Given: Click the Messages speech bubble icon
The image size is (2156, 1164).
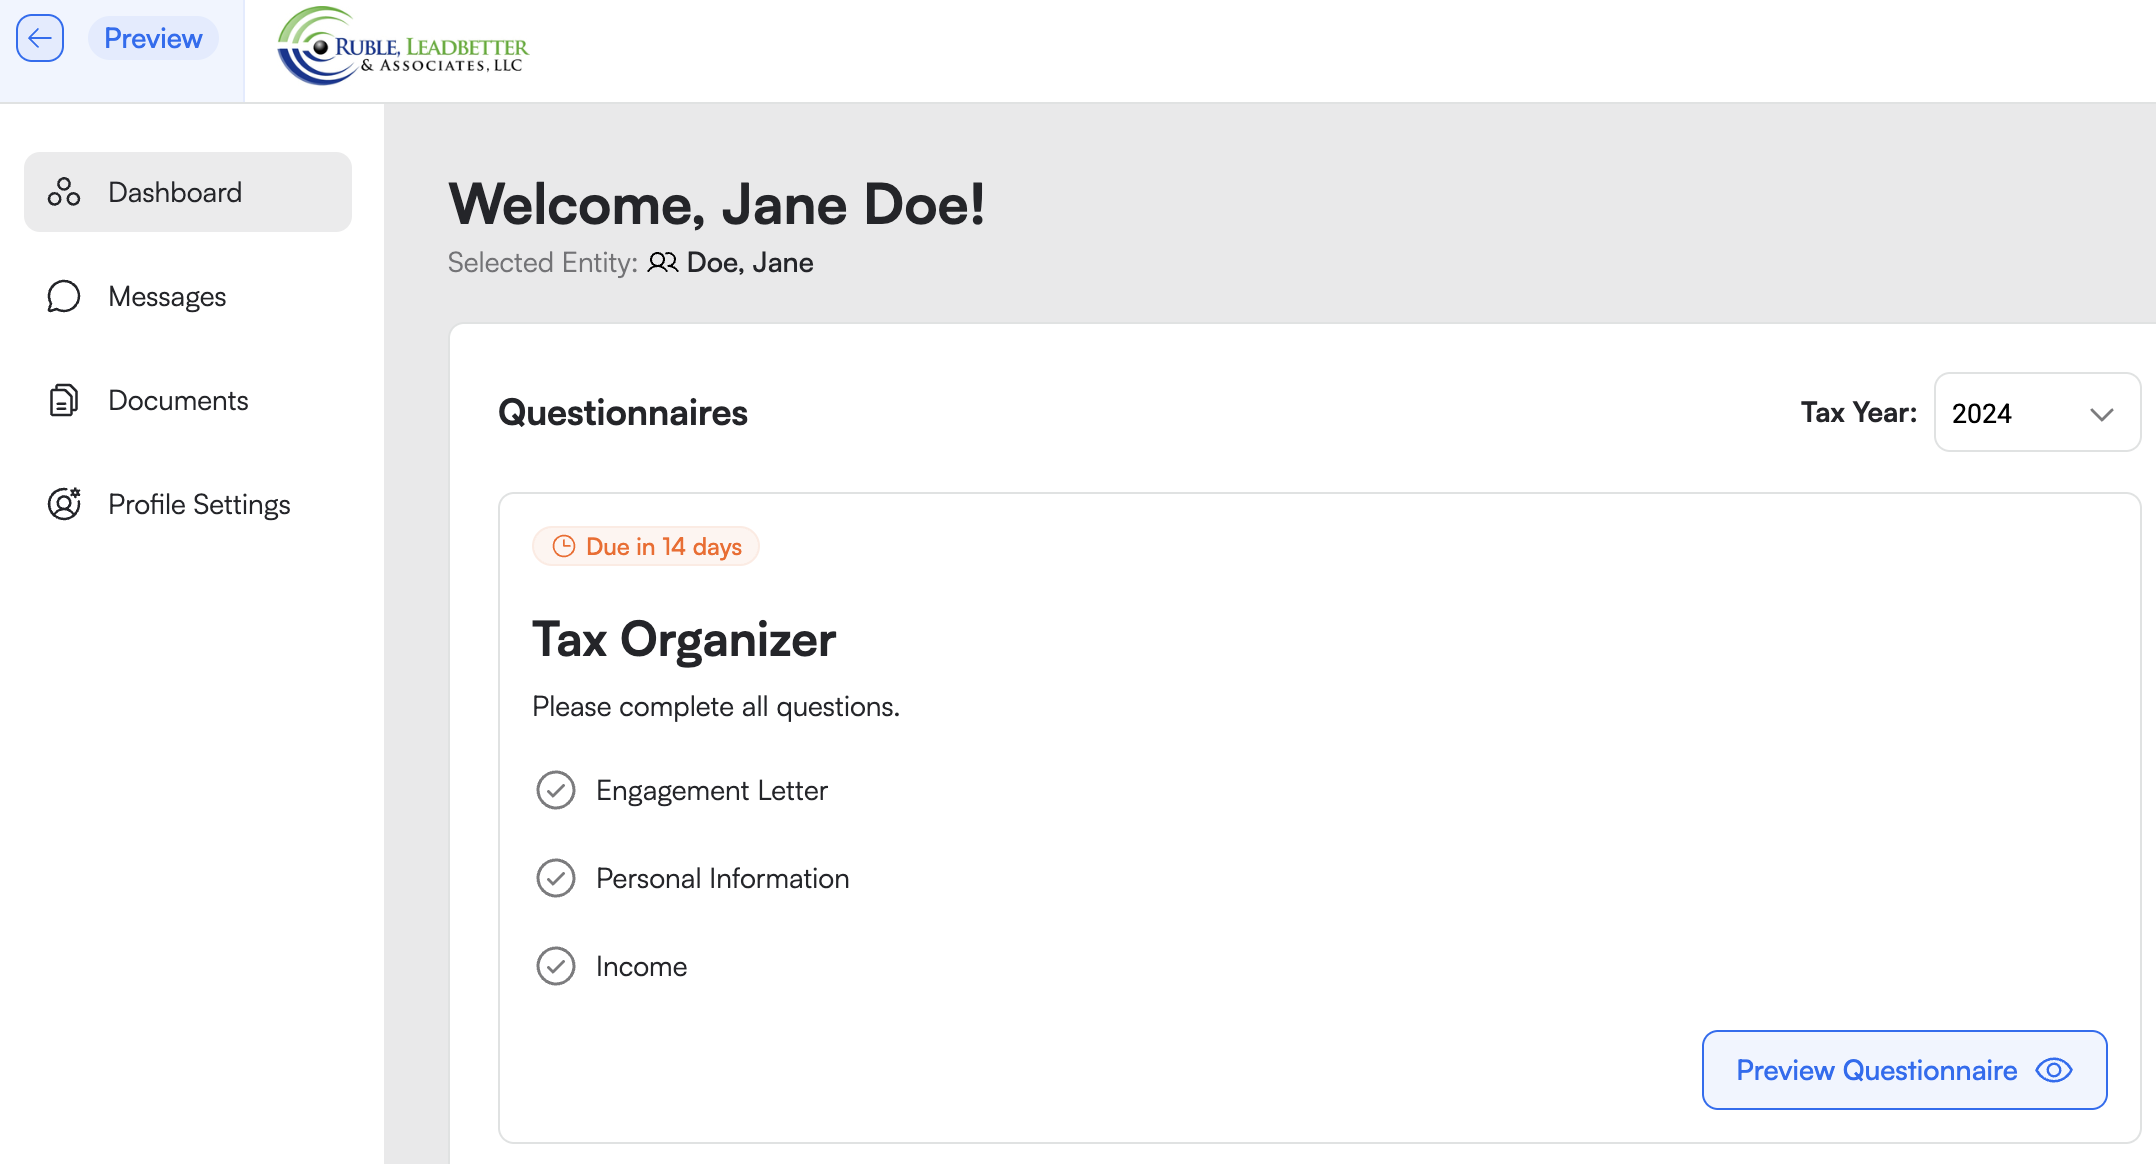Looking at the screenshot, I should 64,296.
